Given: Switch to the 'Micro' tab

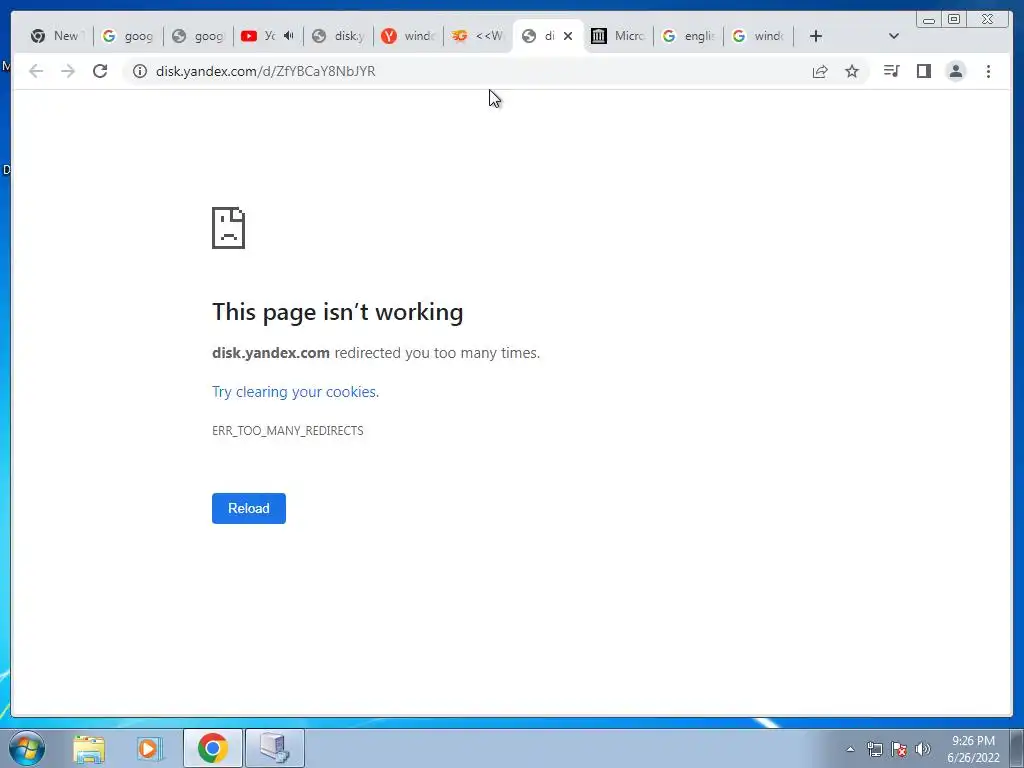Looking at the screenshot, I should (x=618, y=36).
